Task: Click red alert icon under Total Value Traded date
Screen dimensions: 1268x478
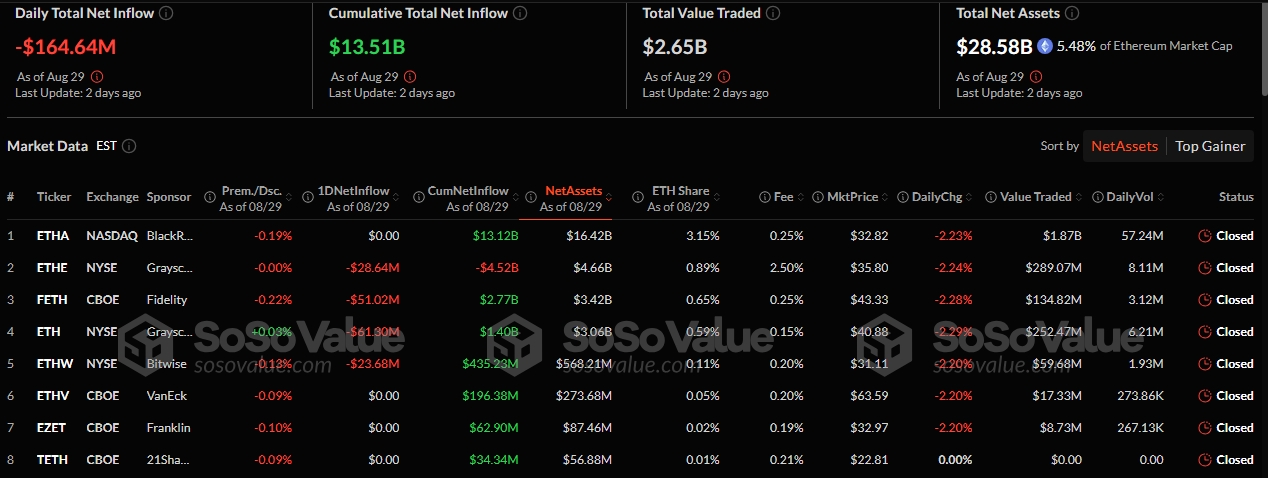Action: click(724, 76)
